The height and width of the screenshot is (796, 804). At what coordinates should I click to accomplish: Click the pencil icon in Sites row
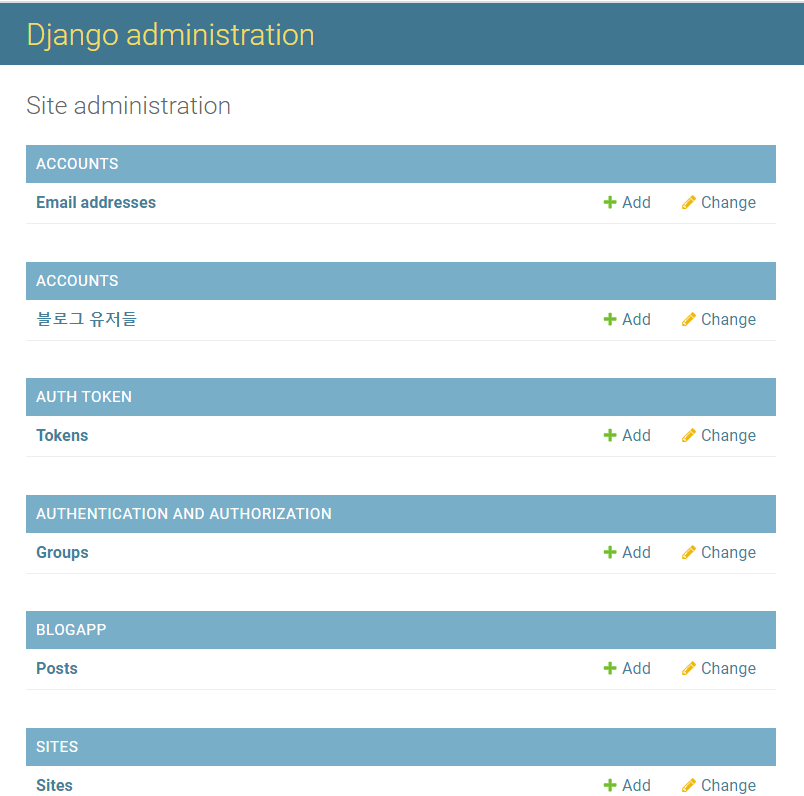(689, 785)
